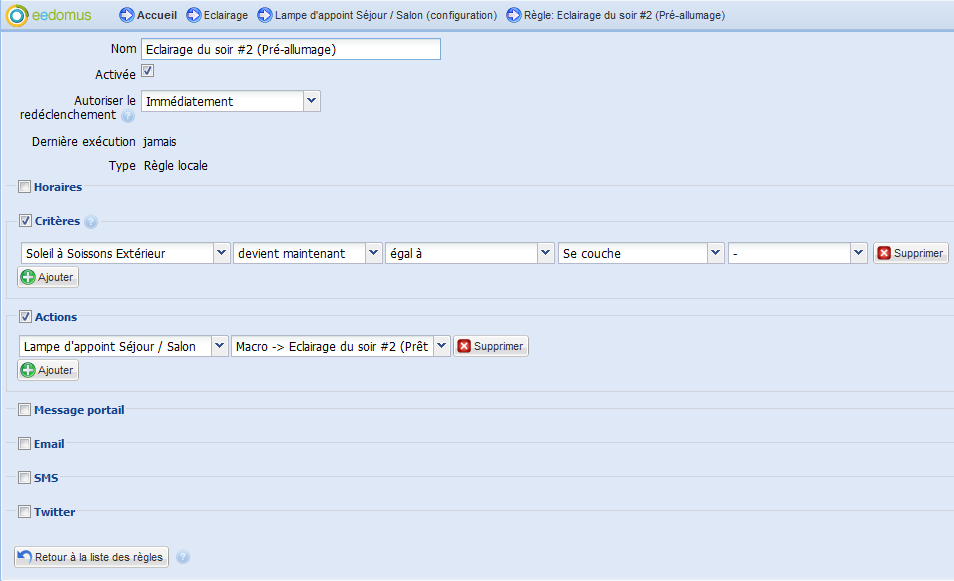Screen dimensions: 954x581
Task: Click help icon beside redéclenchement label
Action: pyautogui.click(x=128, y=116)
